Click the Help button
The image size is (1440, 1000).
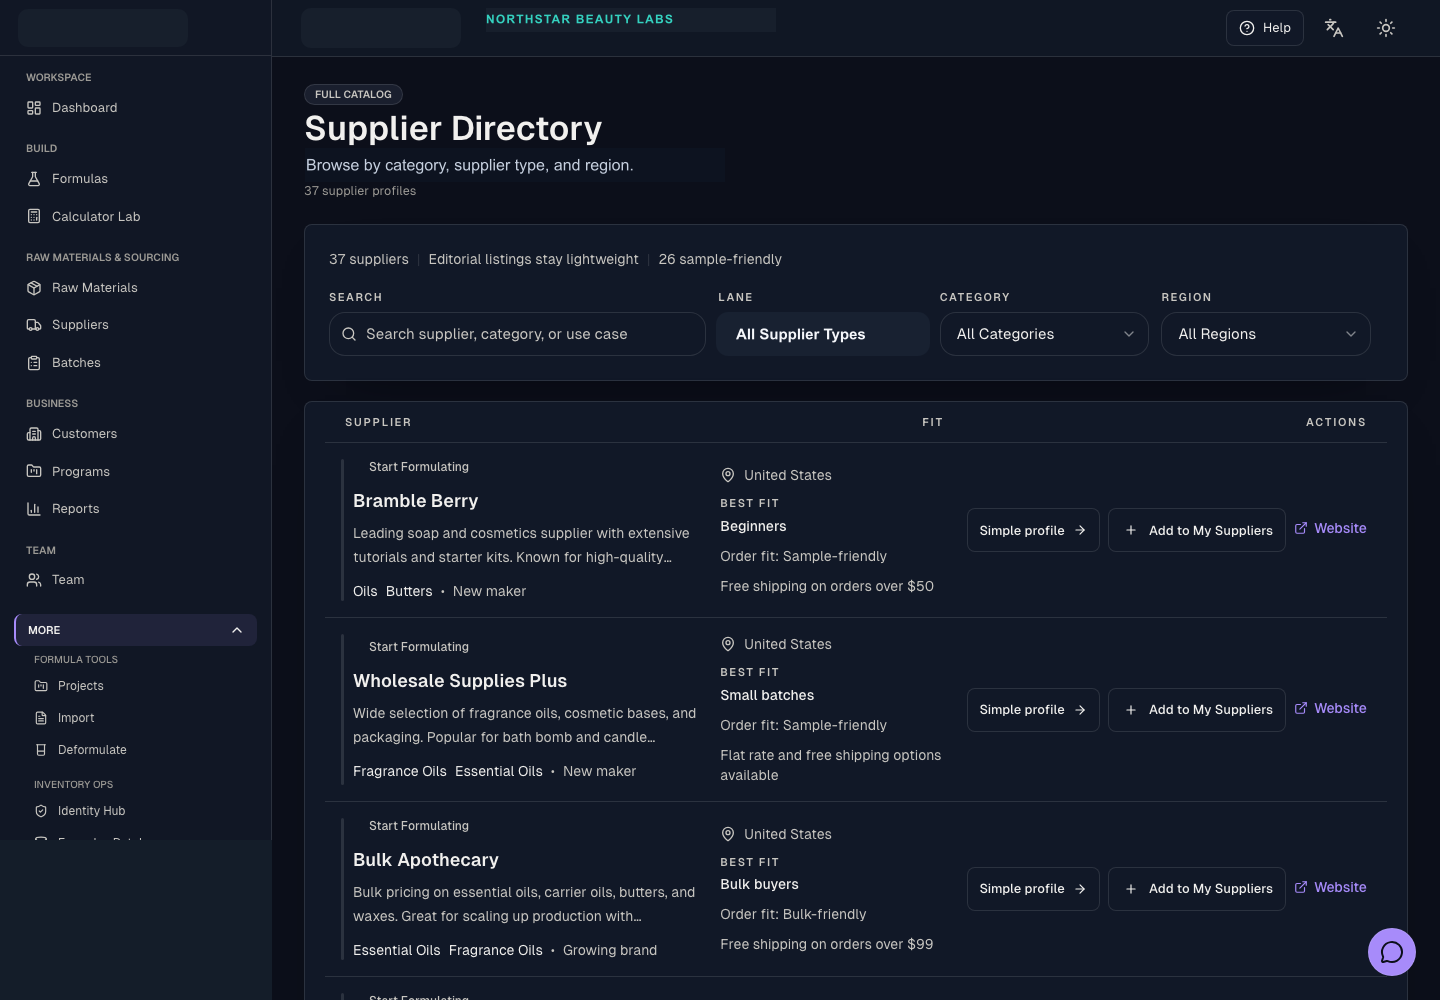[1264, 28]
